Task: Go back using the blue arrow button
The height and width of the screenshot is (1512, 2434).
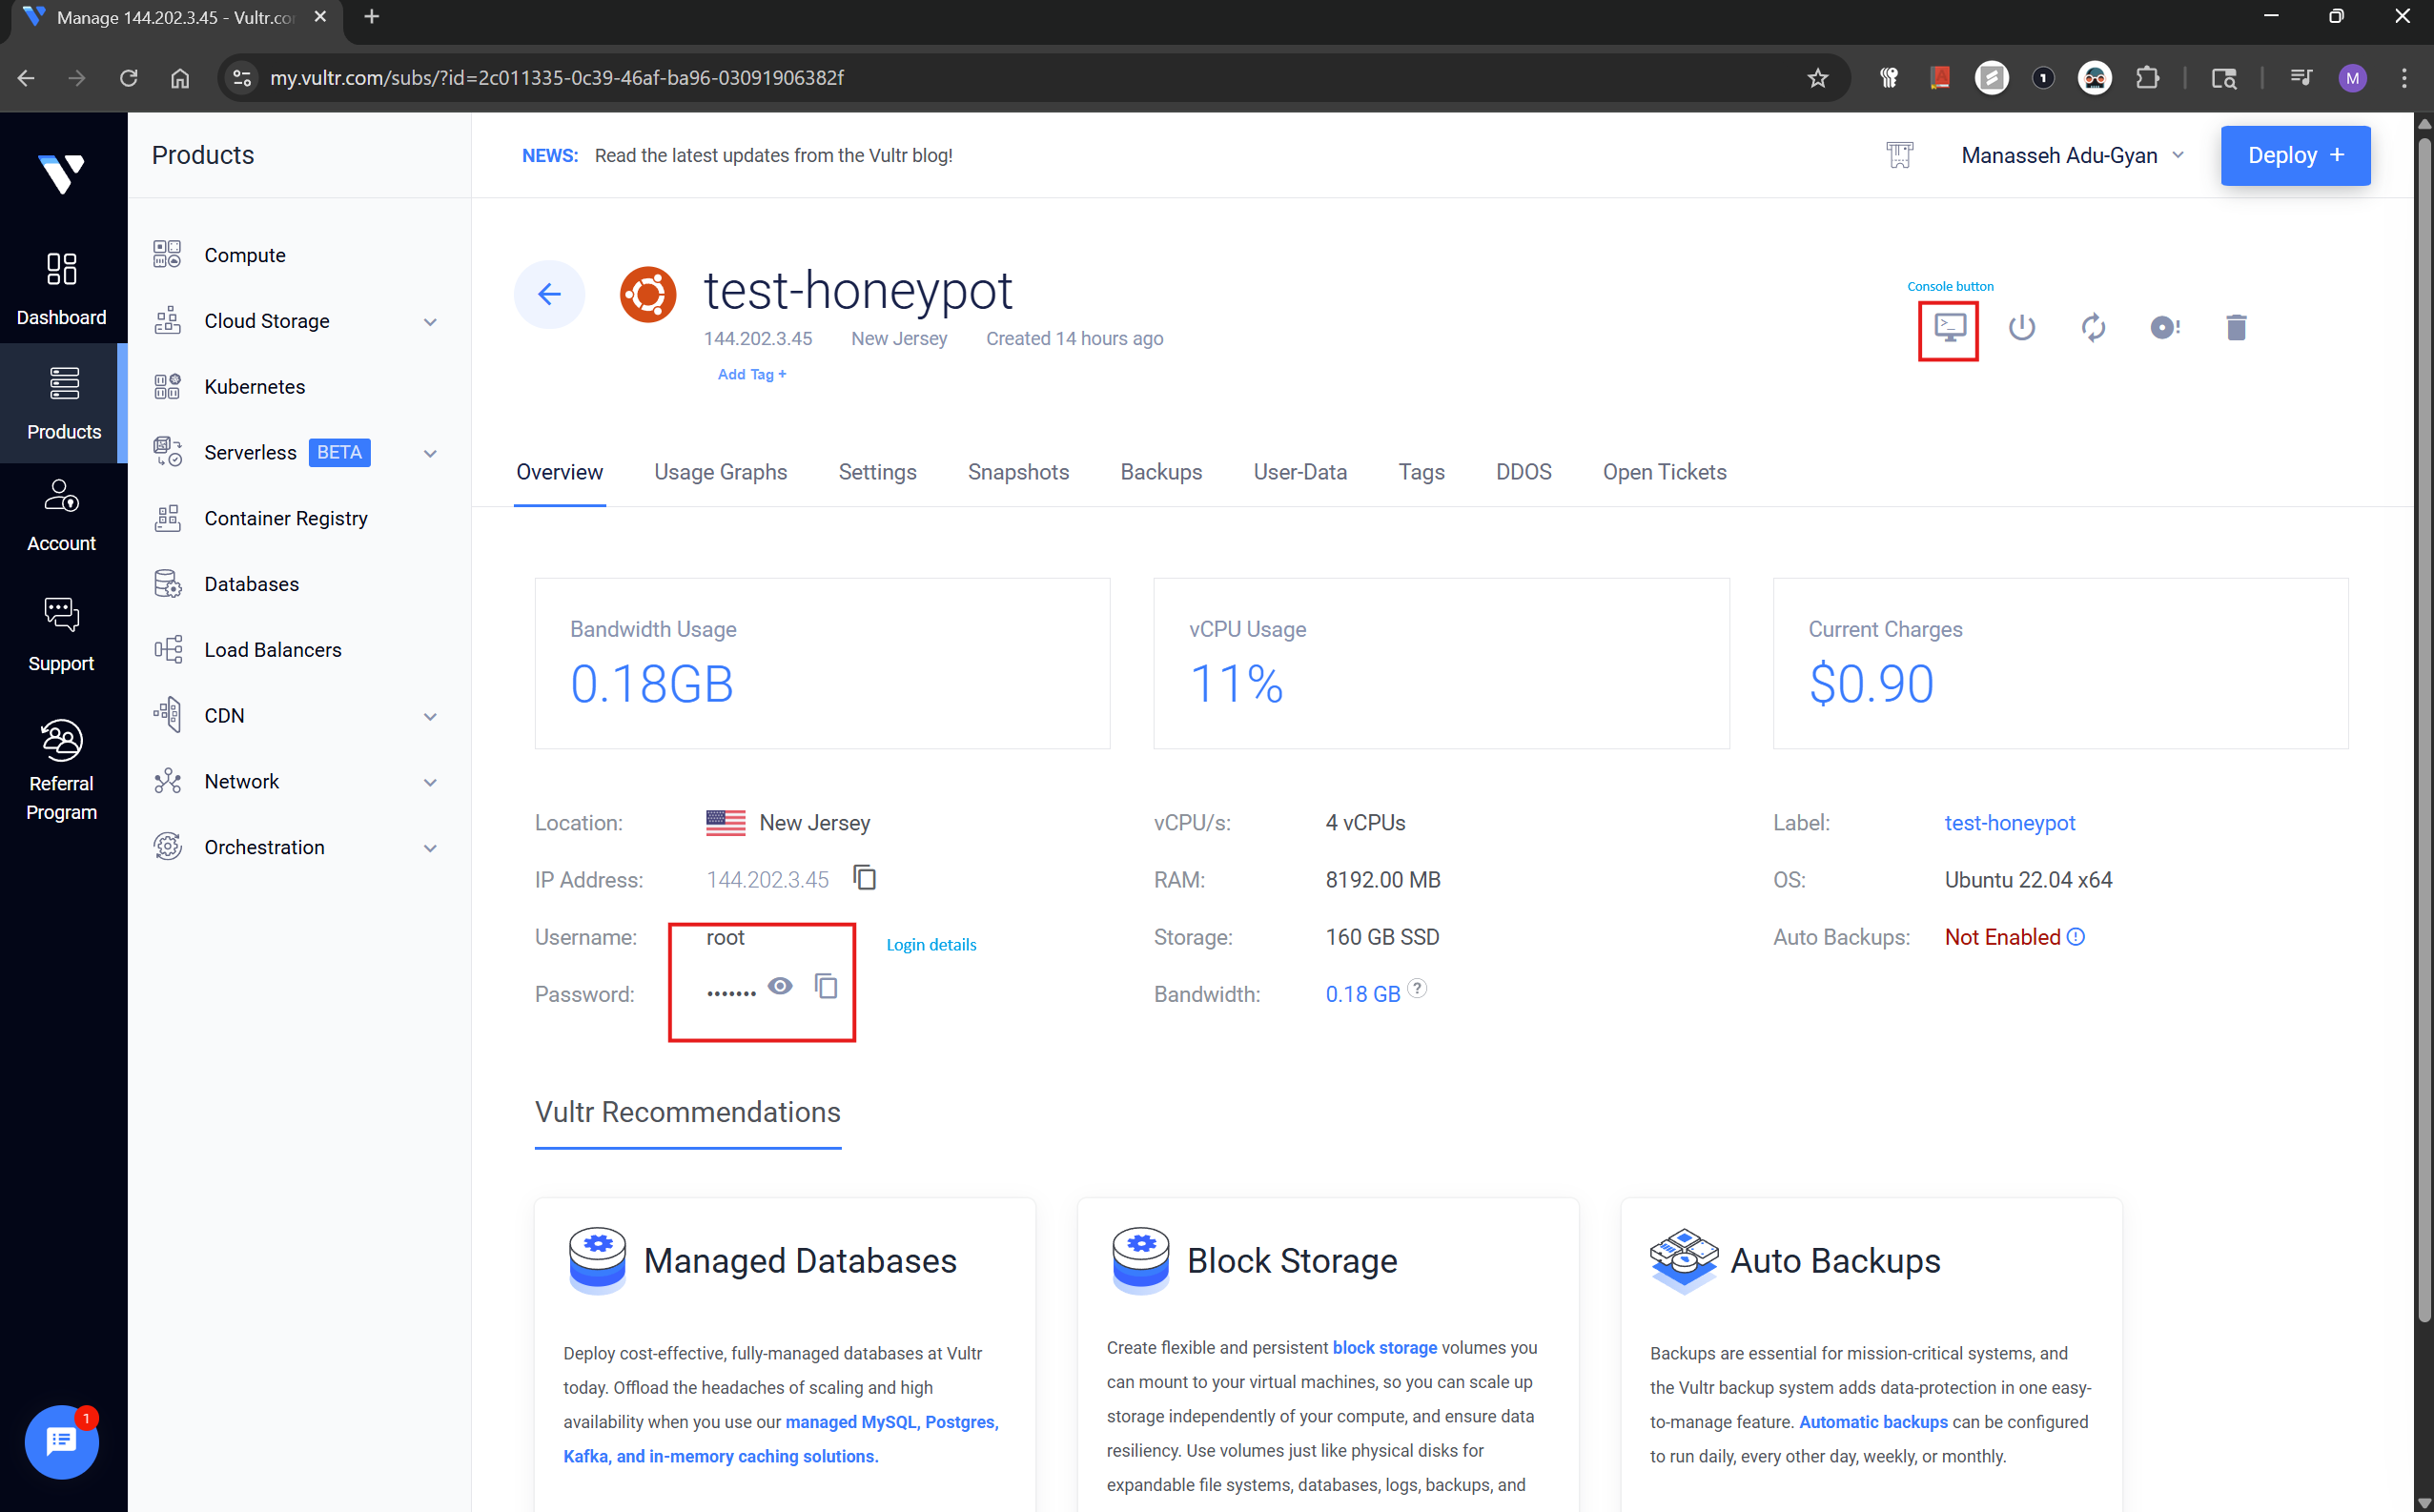Action: click(549, 294)
